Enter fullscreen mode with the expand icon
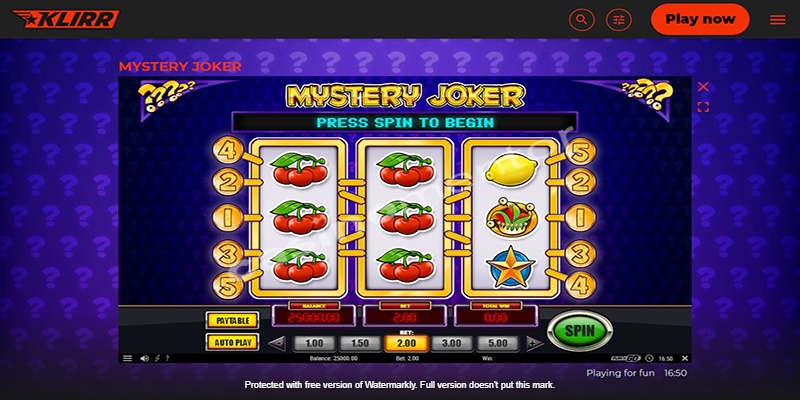The width and height of the screenshot is (800, 400). [703, 107]
